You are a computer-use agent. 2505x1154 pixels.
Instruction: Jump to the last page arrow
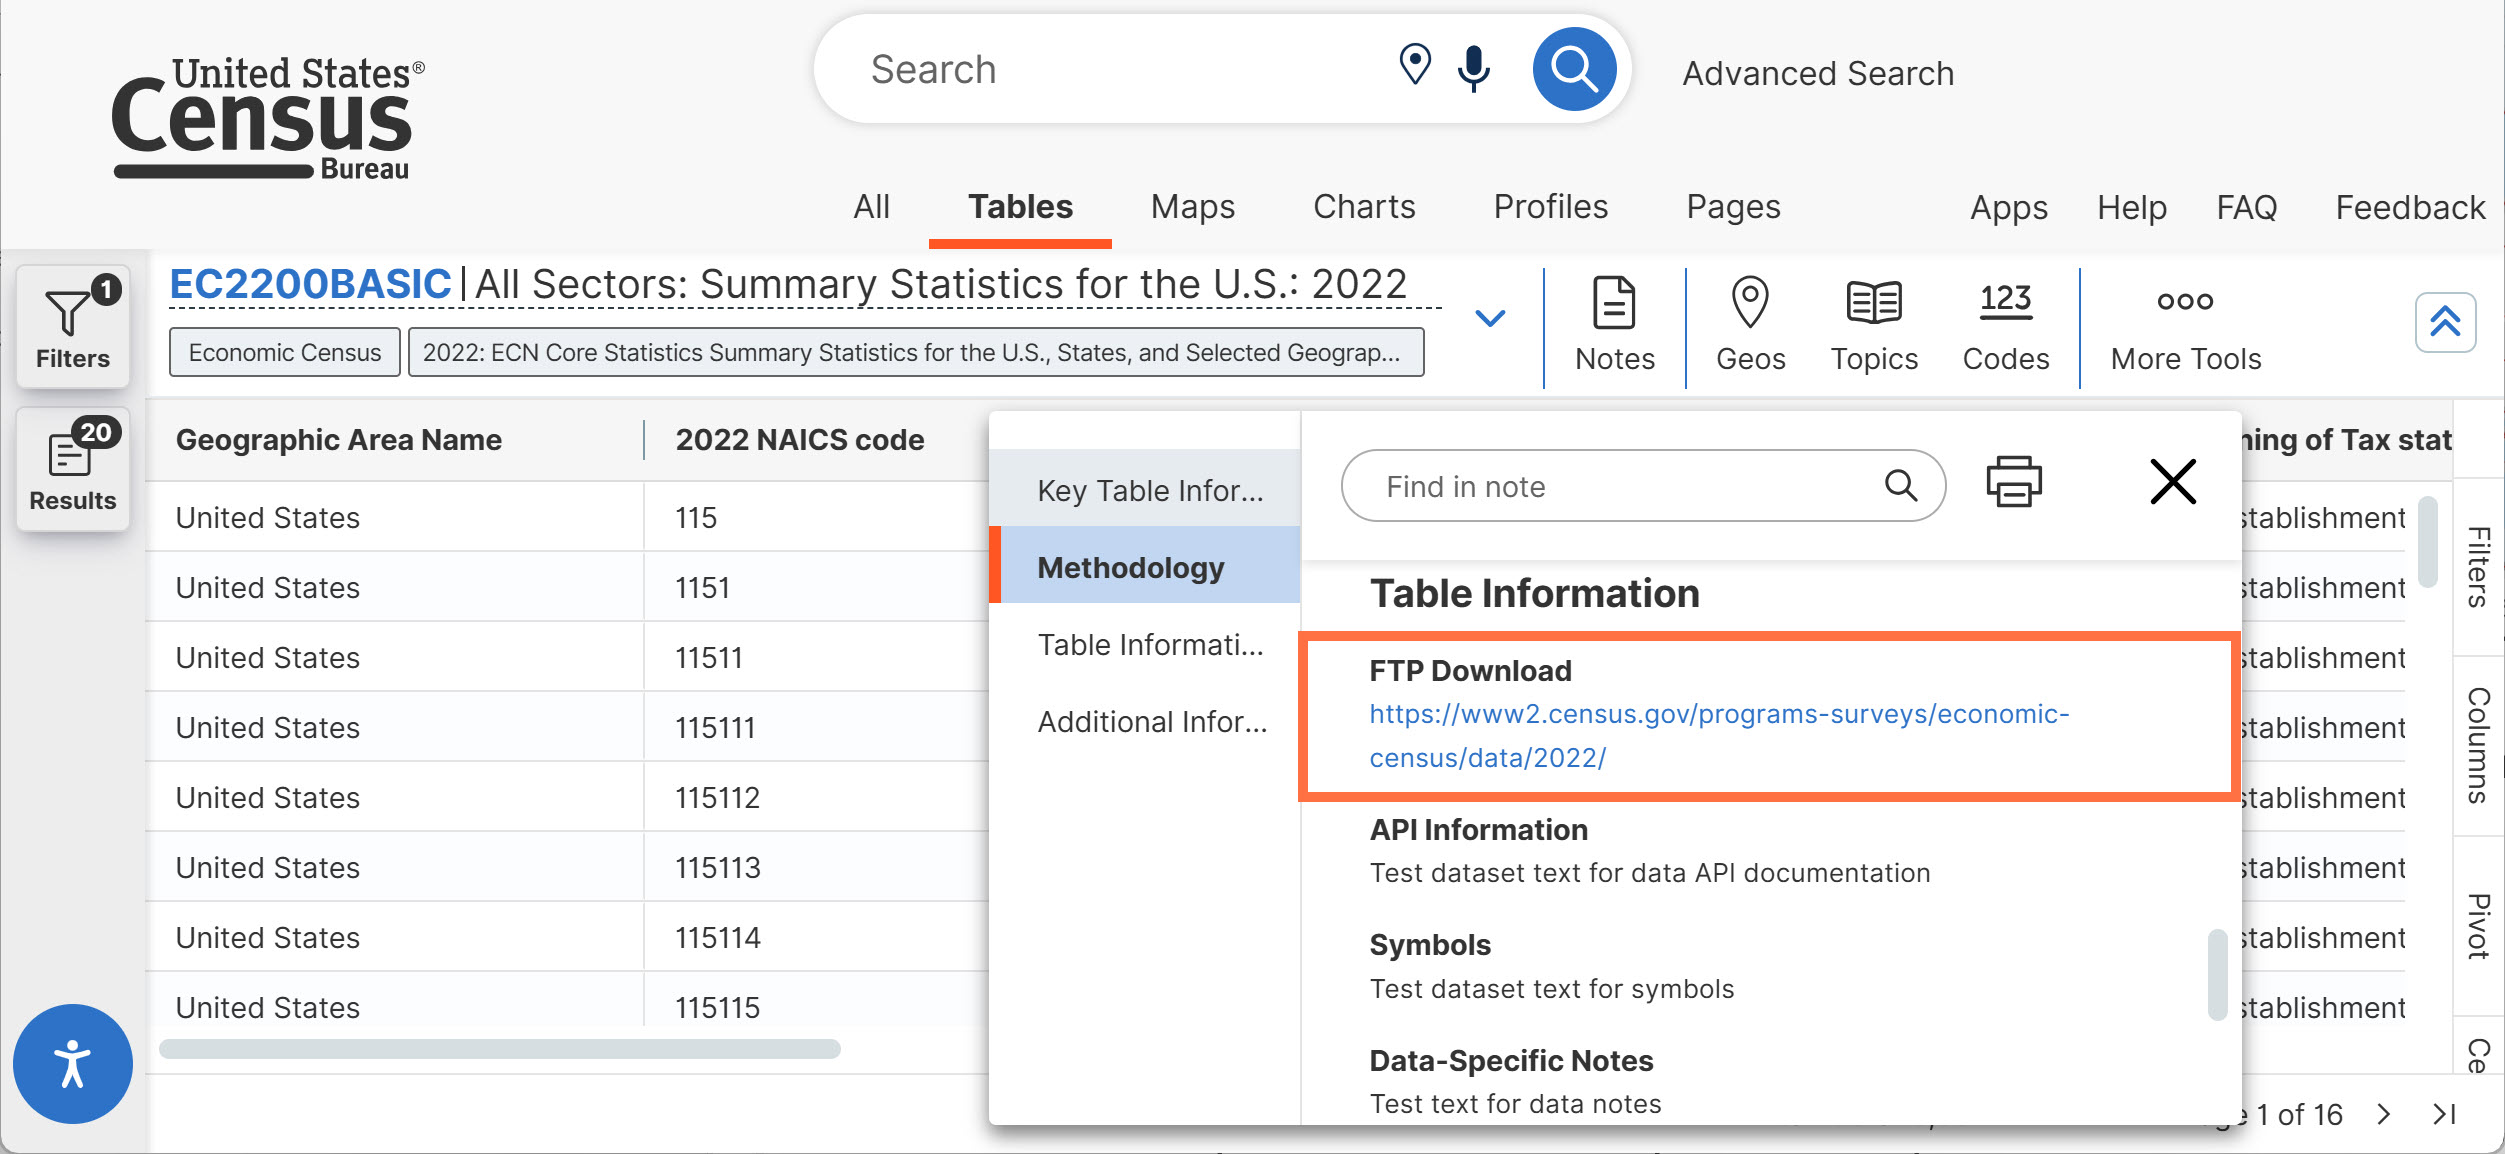tap(2444, 1114)
